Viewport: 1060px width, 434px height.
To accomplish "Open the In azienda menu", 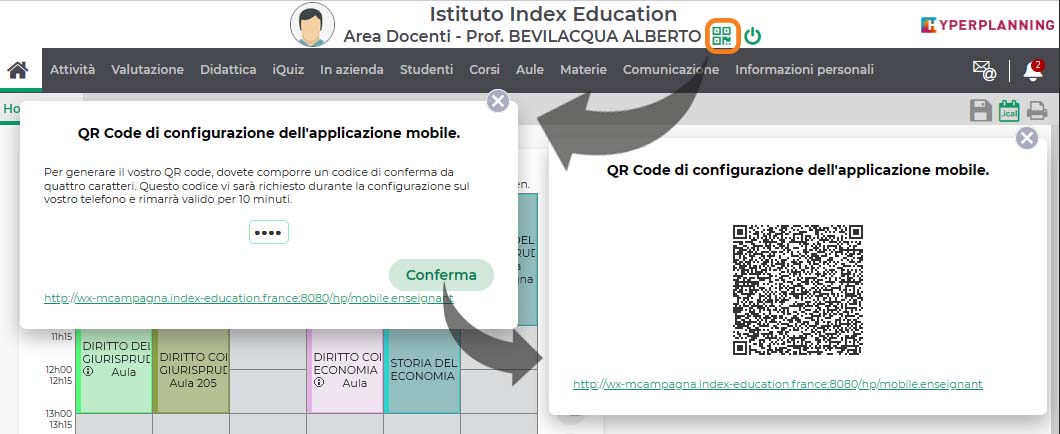I will [x=352, y=70].
